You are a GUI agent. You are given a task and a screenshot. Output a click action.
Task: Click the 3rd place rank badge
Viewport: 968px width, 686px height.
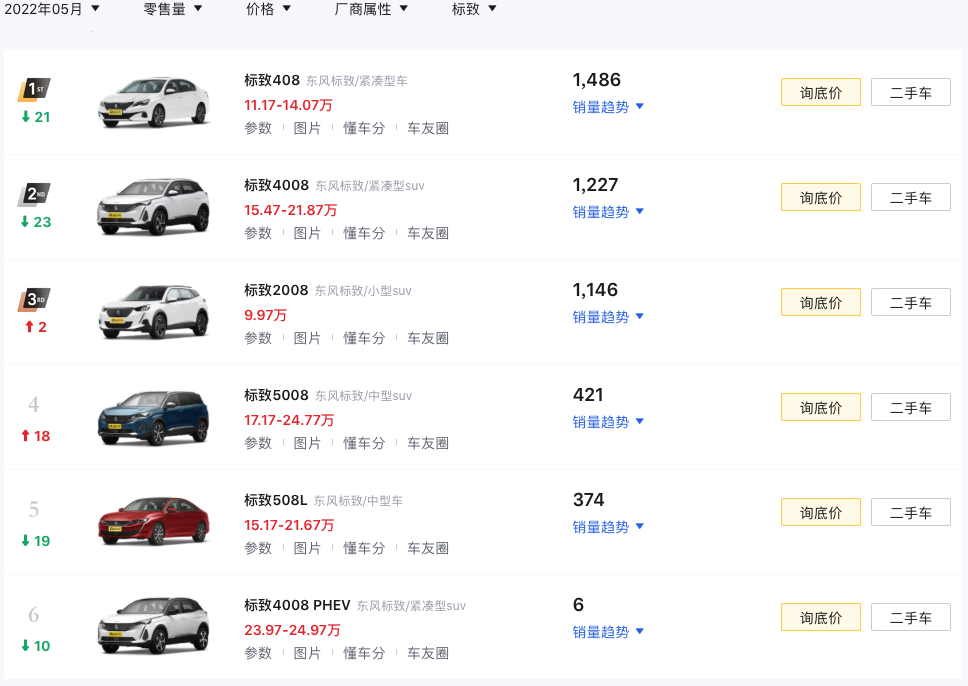[34, 300]
